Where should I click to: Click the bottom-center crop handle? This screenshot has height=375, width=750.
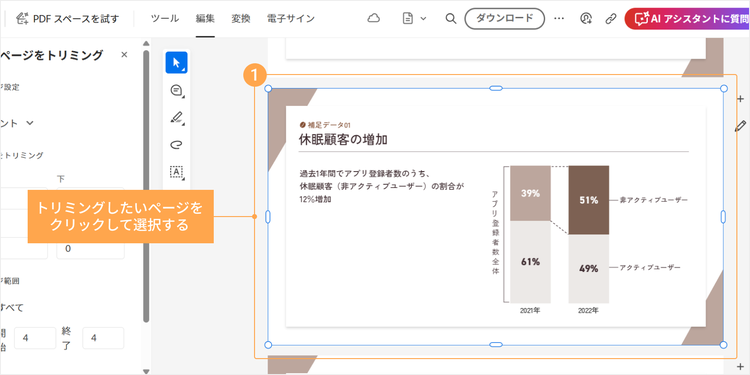[496, 345]
